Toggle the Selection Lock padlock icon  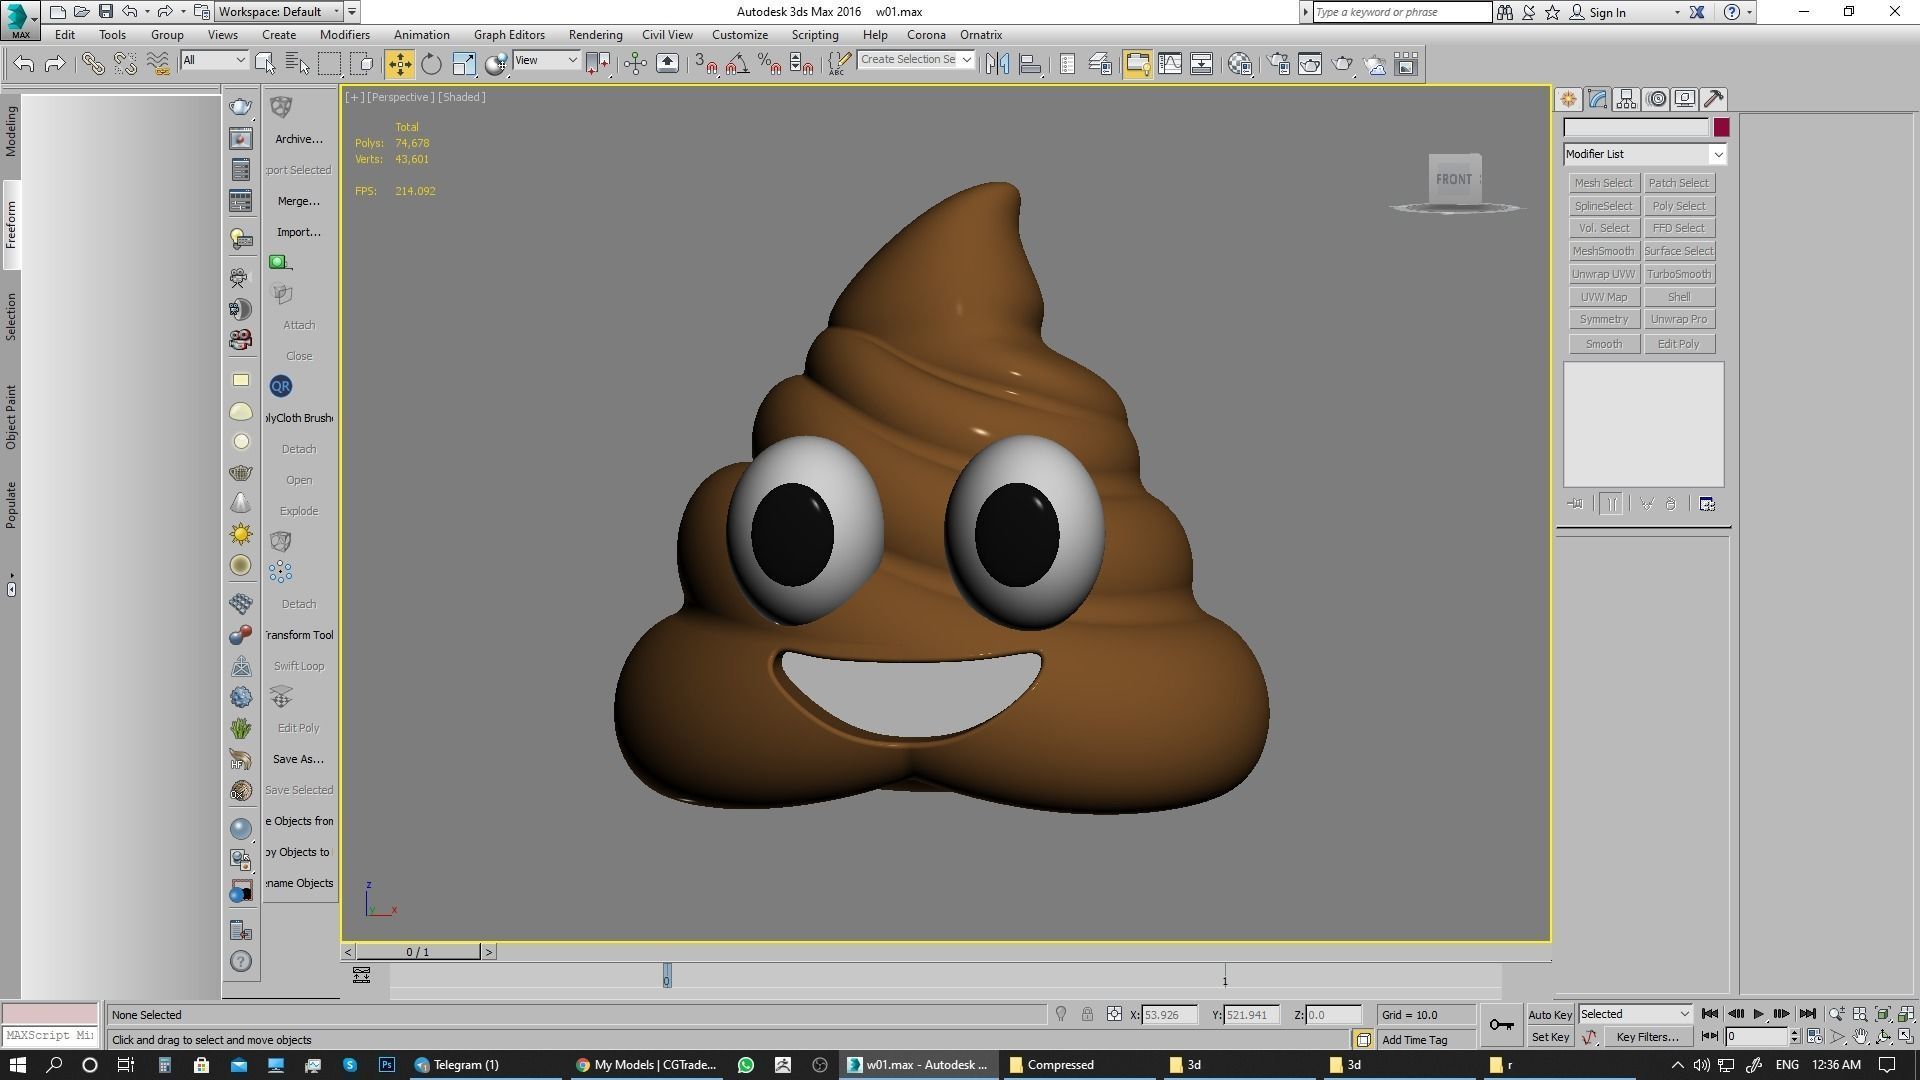click(1087, 1014)
